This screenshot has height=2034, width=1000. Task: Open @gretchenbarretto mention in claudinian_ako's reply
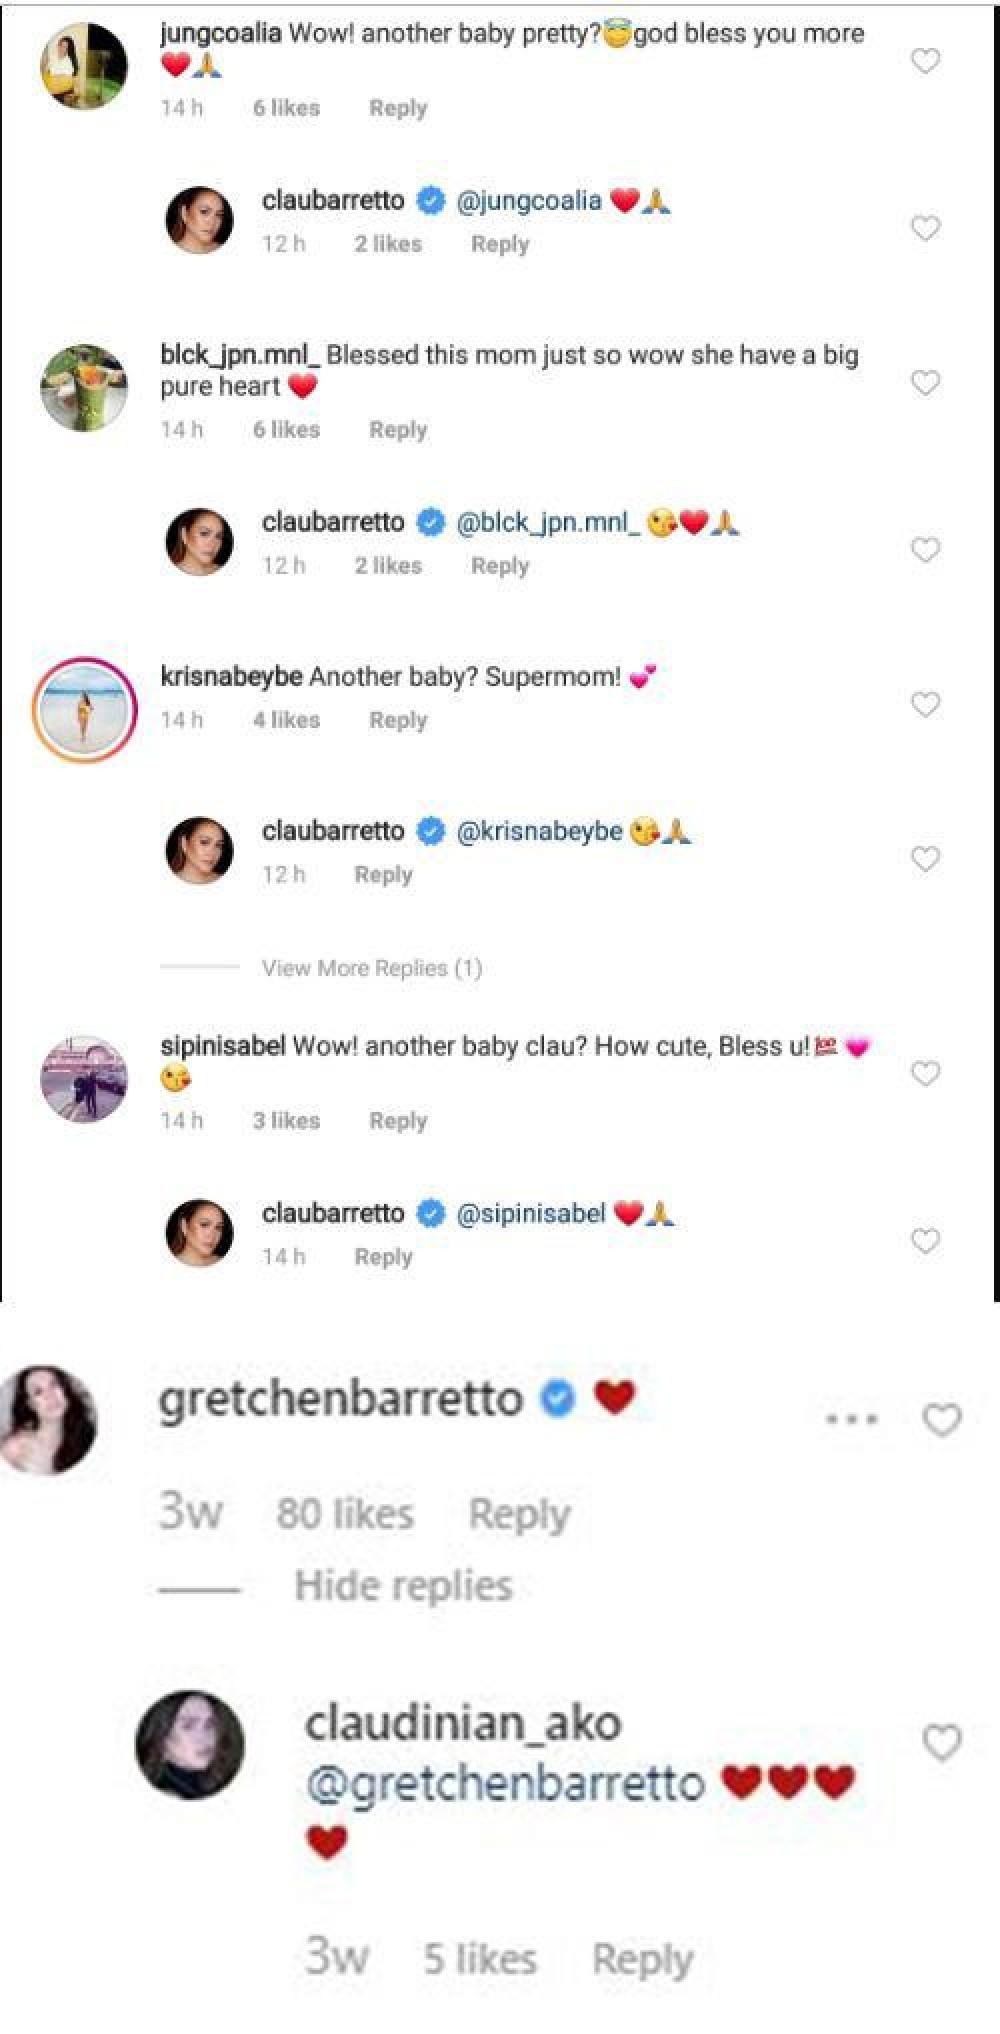pos(505,1784)
